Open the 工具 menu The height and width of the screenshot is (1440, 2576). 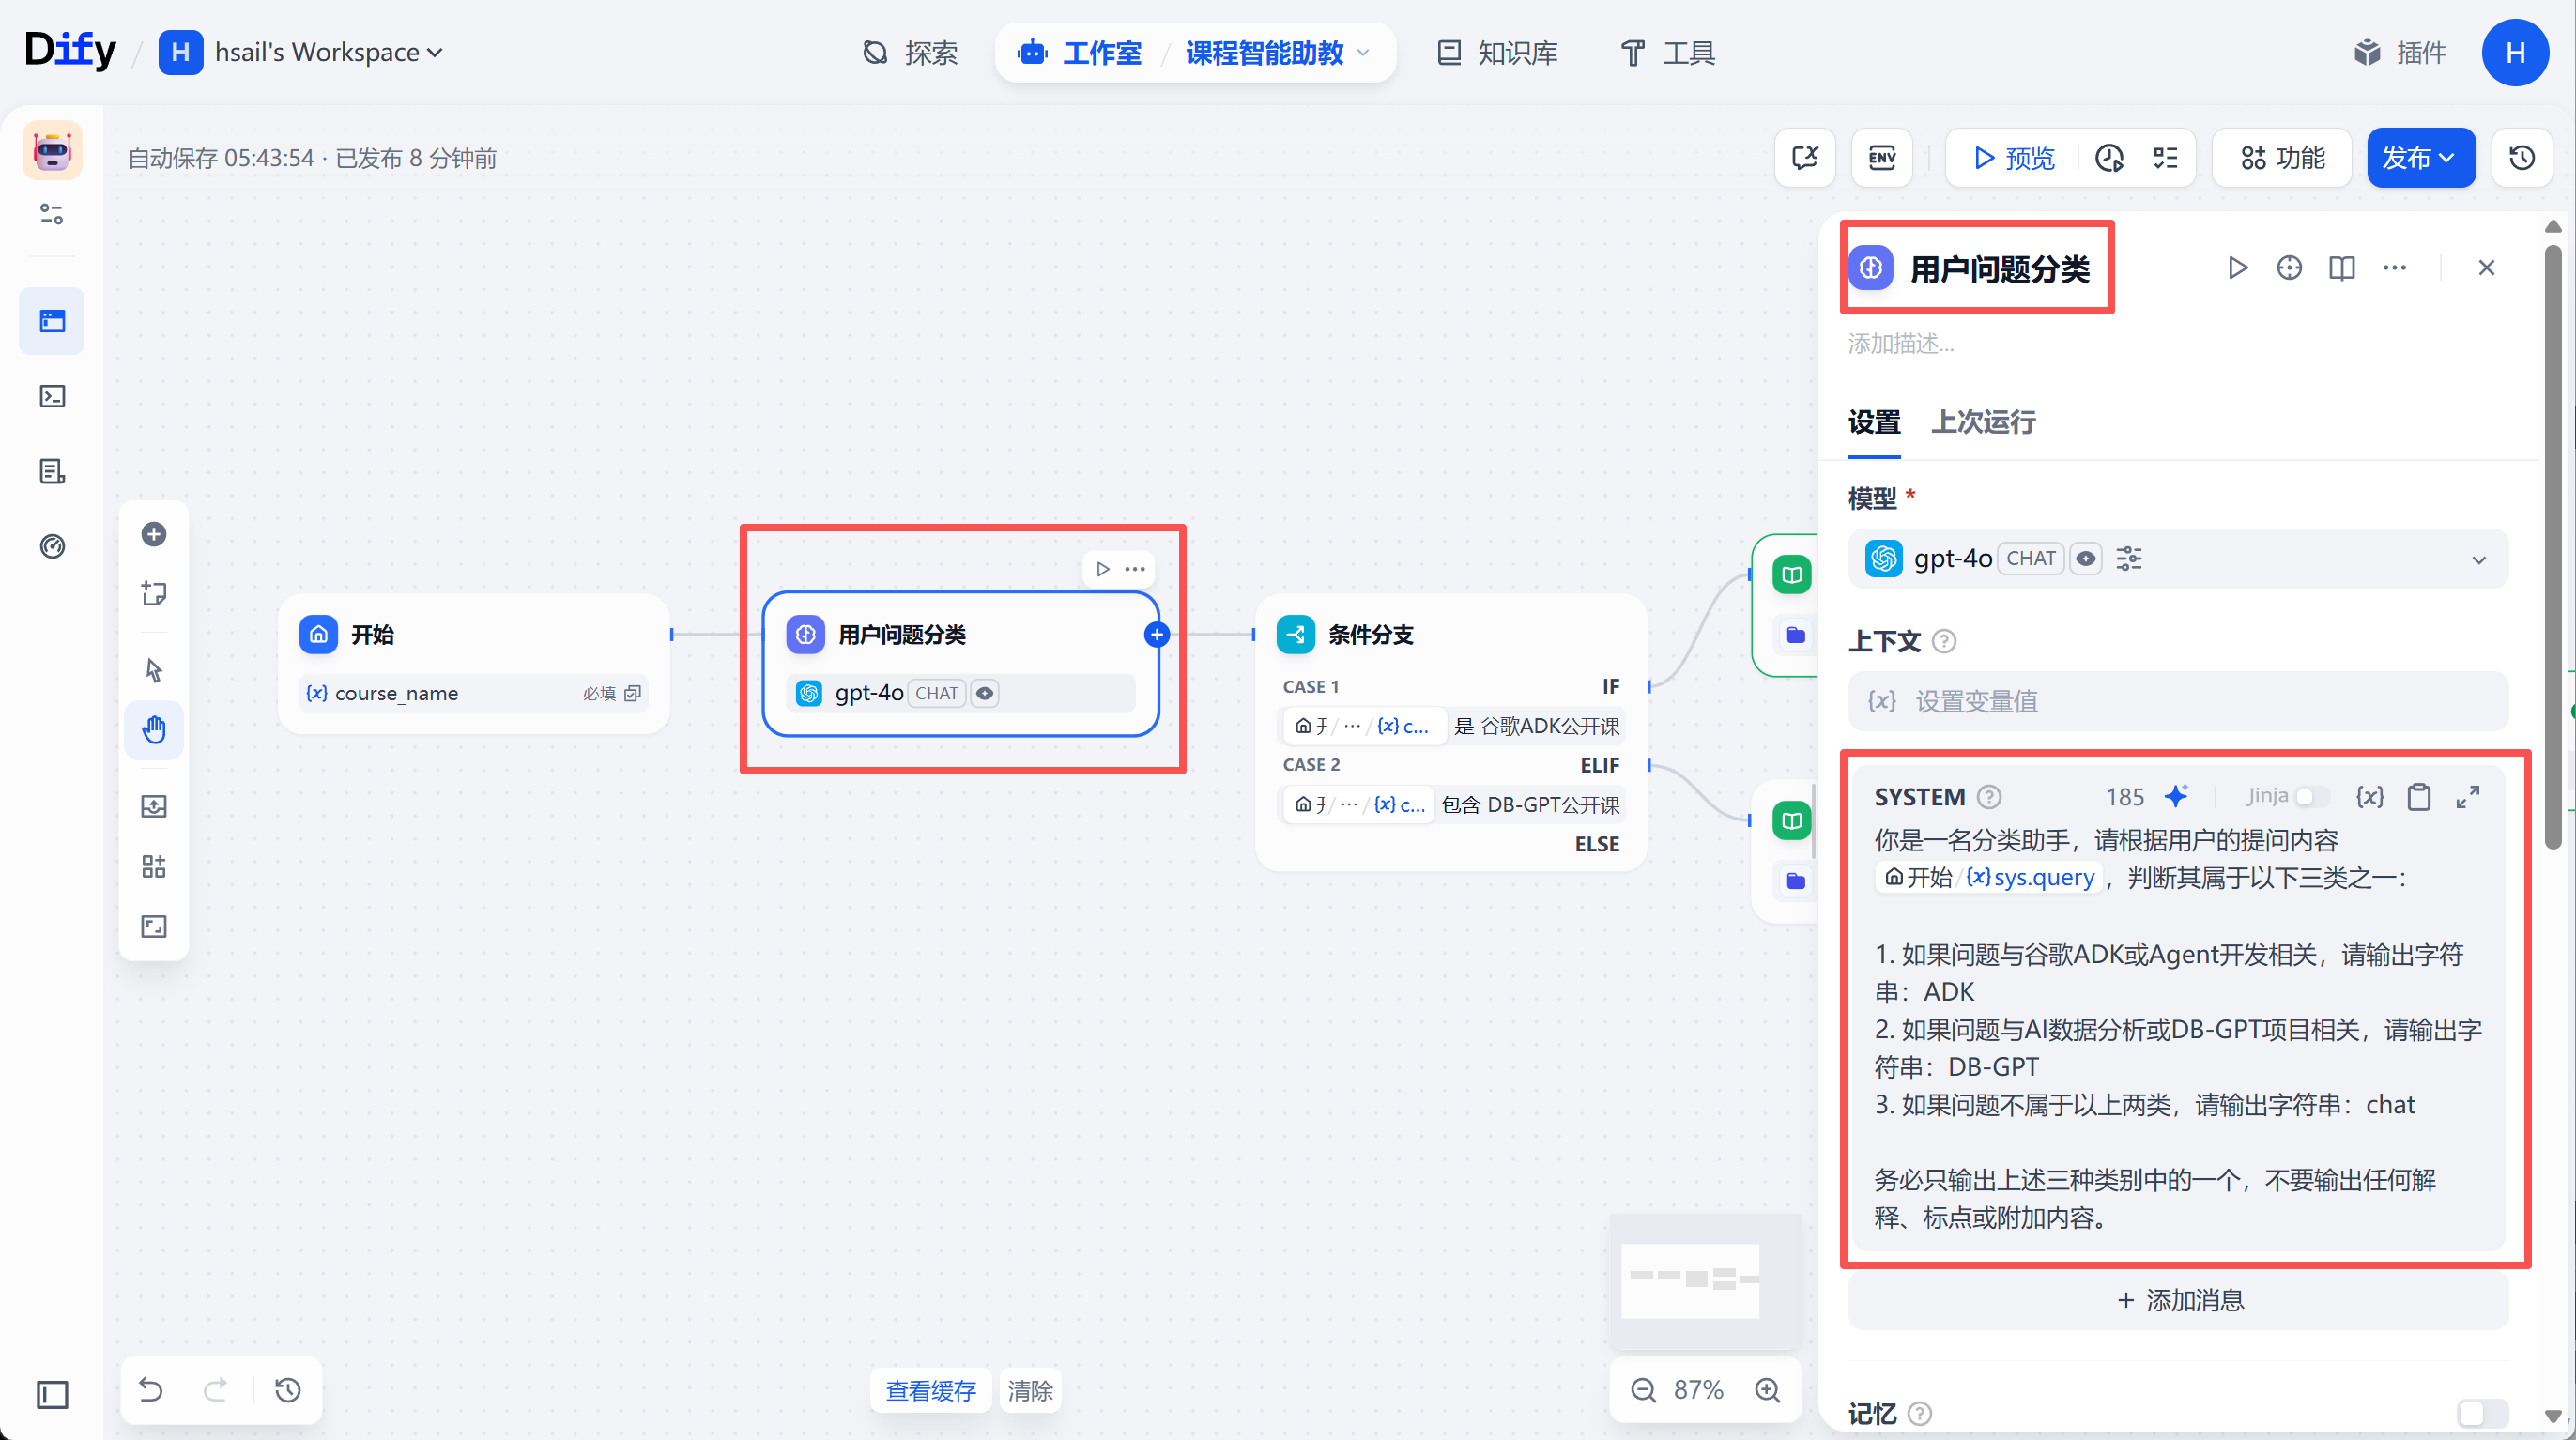[1667, 52]
